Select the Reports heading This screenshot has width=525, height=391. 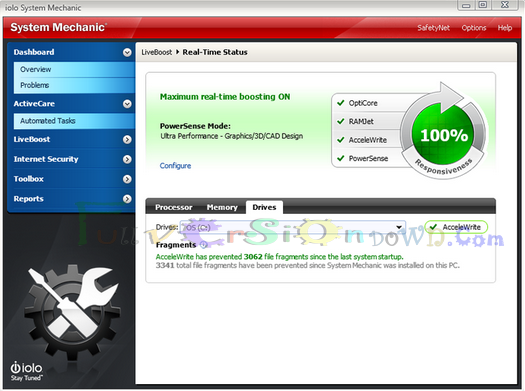coord(28,199)
